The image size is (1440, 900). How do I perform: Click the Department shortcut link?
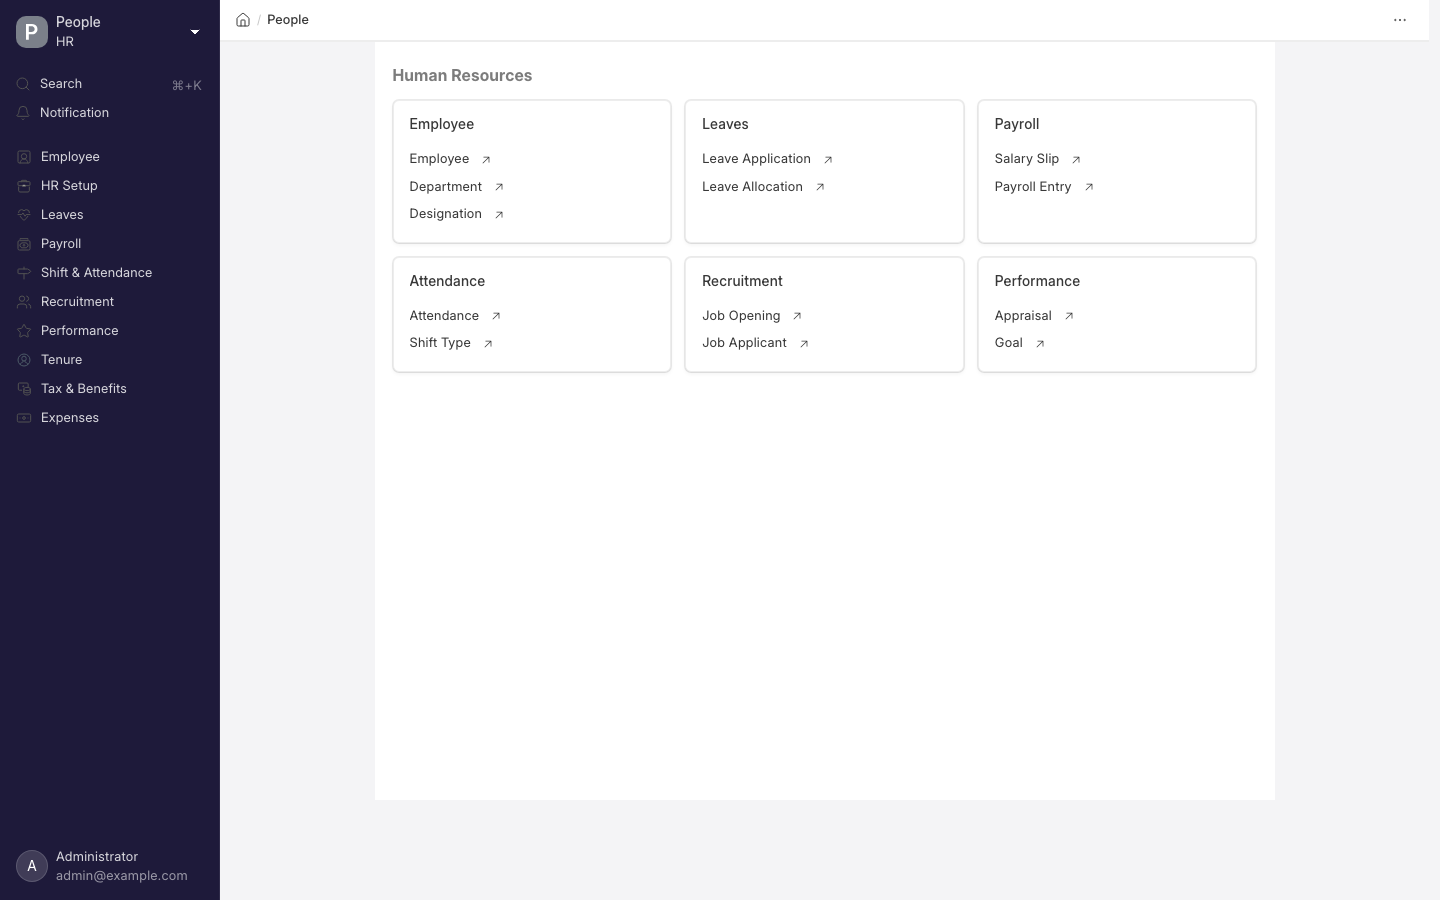(x=445, y=187)
